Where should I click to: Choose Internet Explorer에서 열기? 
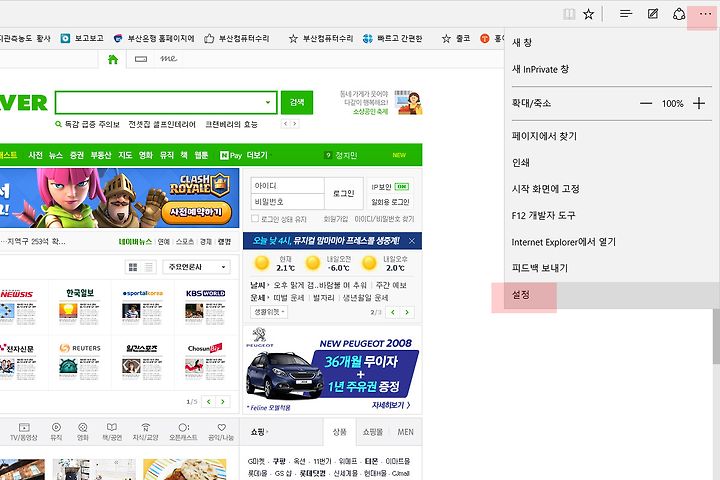[x=612, y=242]
